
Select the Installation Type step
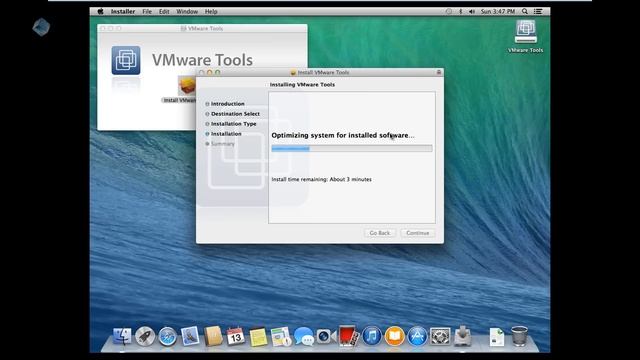233,124
